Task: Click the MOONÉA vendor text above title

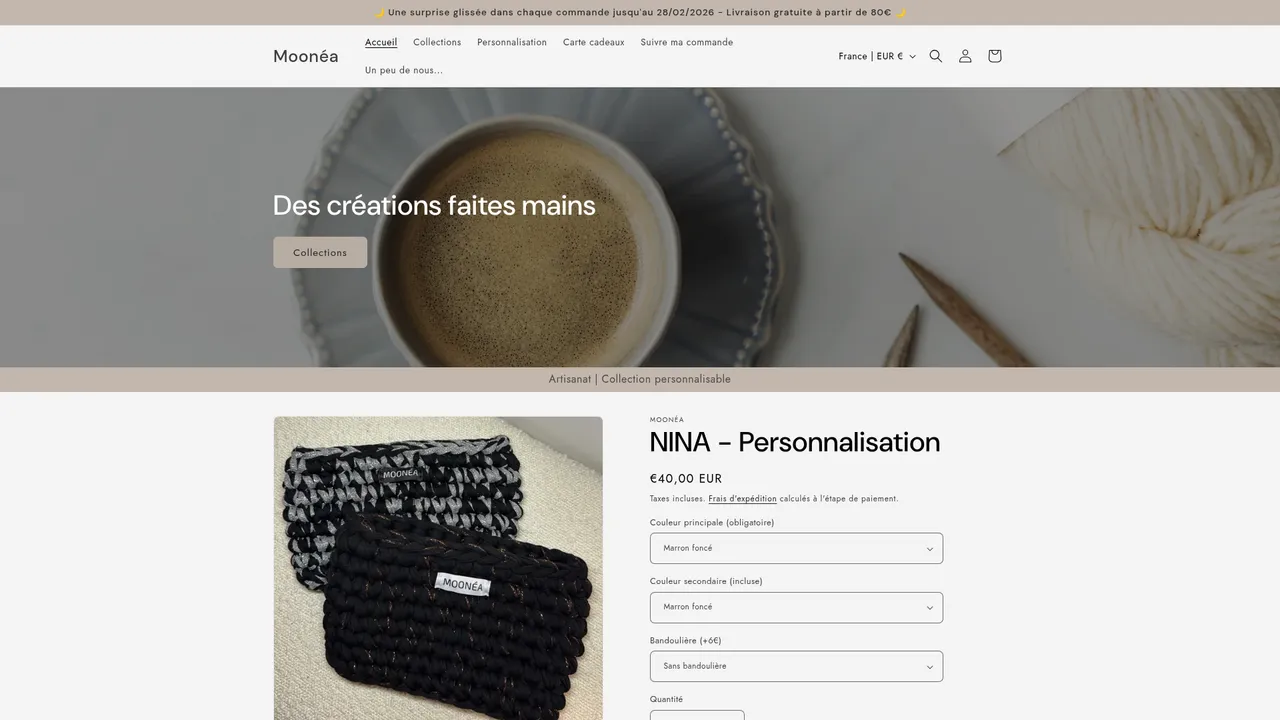Action: click(x=667, y=420)
